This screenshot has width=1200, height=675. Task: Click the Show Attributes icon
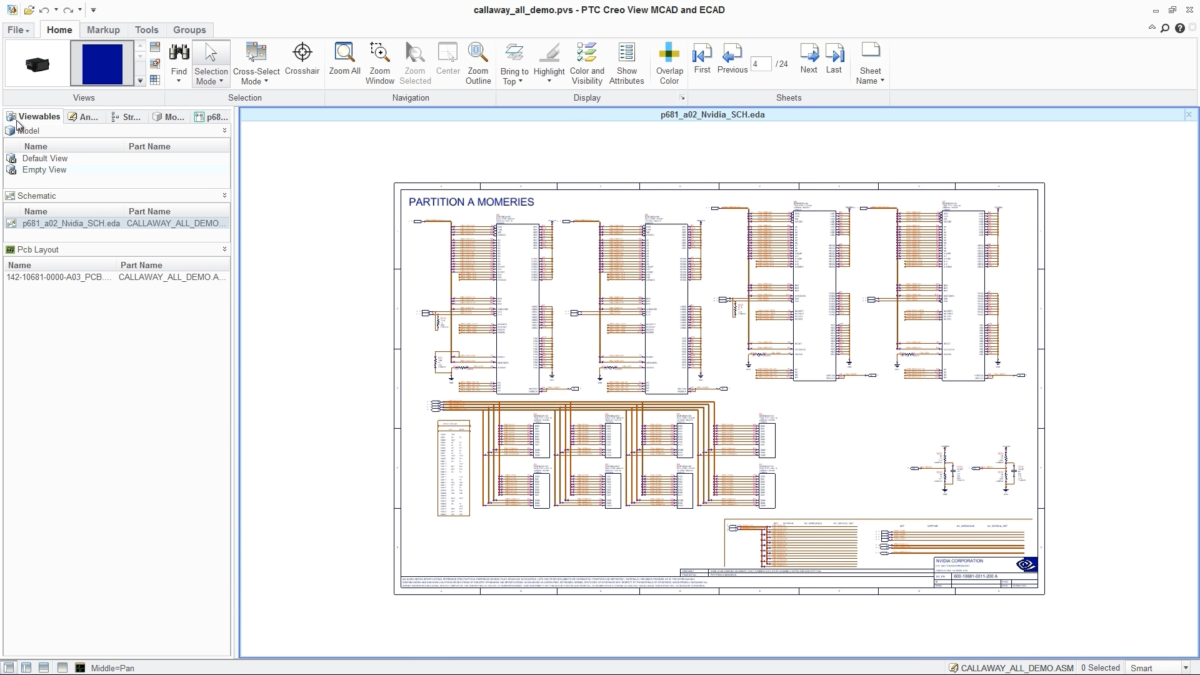click(x=626, y=62)
